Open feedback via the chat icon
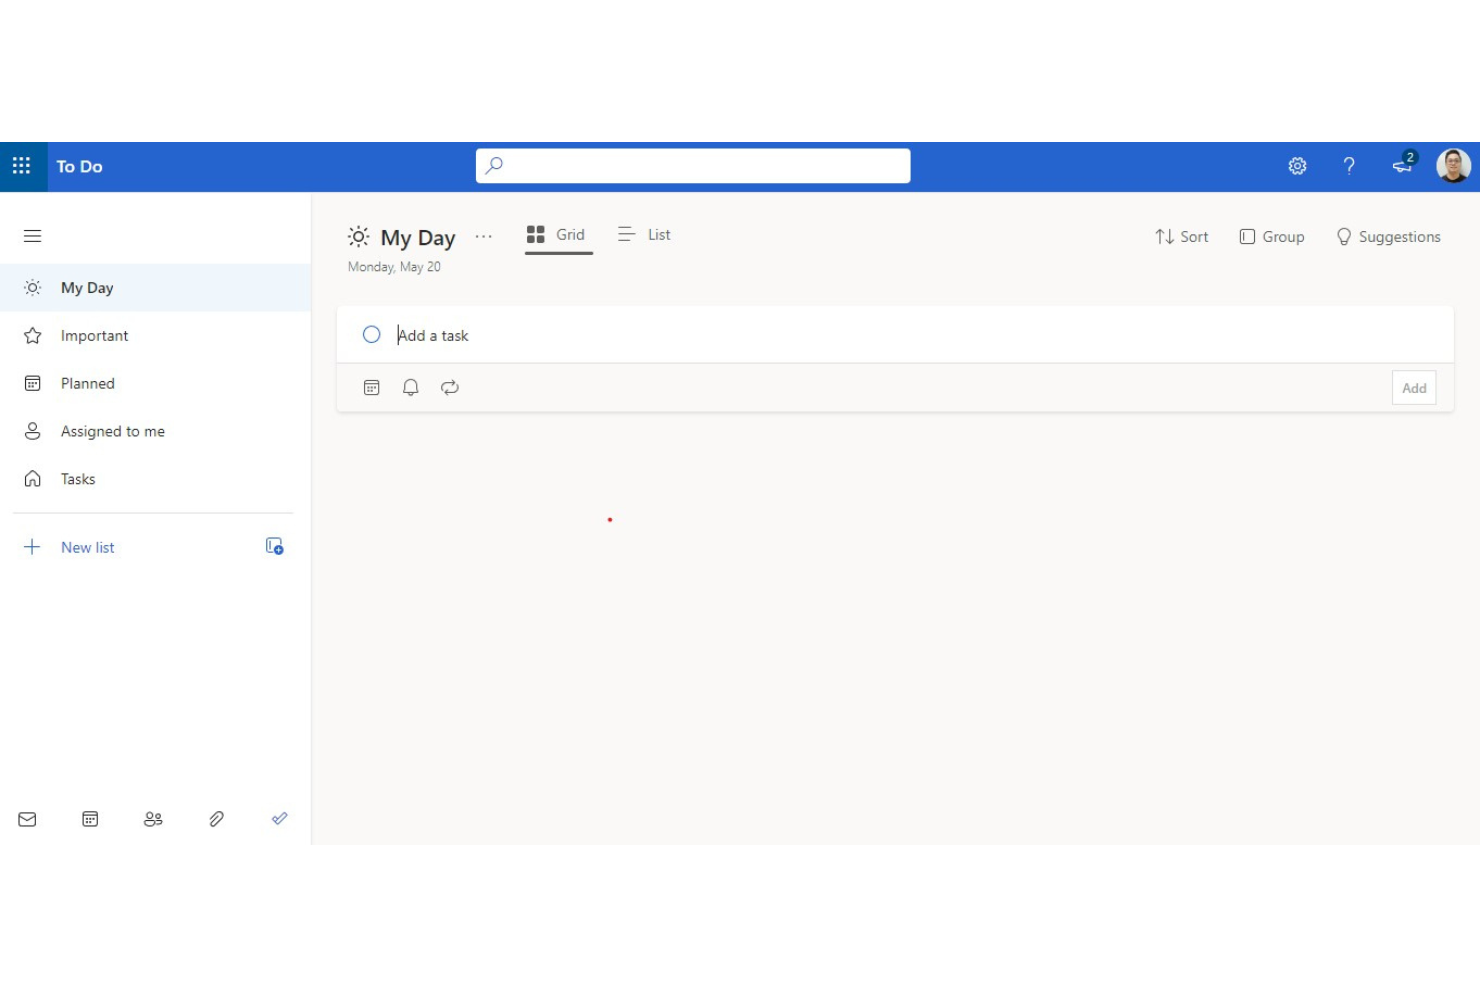 coord(1402,166)
